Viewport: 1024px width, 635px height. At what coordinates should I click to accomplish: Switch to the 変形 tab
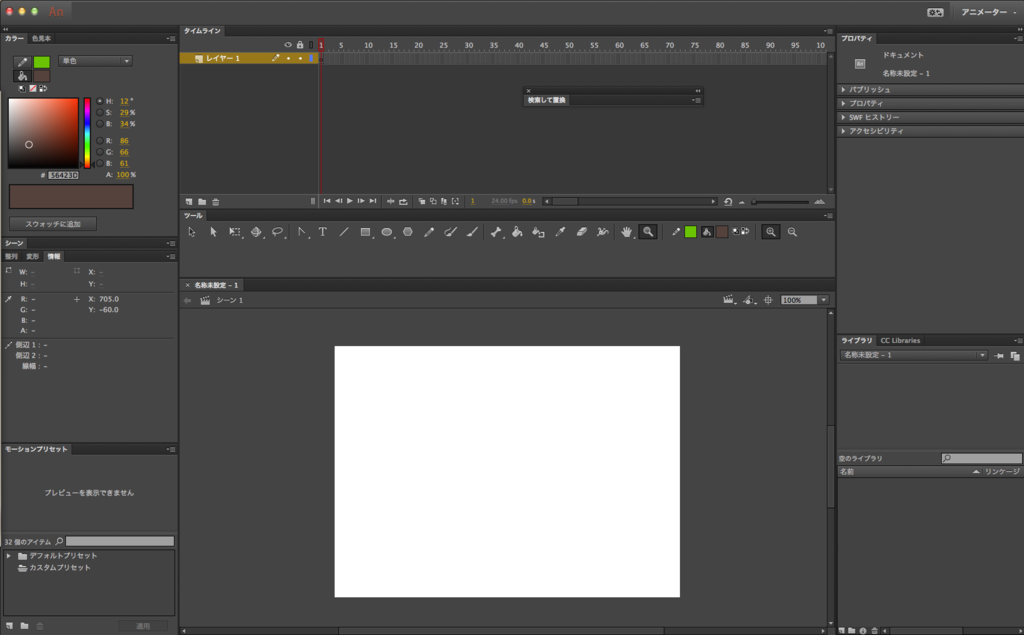[x=33, y=257]
